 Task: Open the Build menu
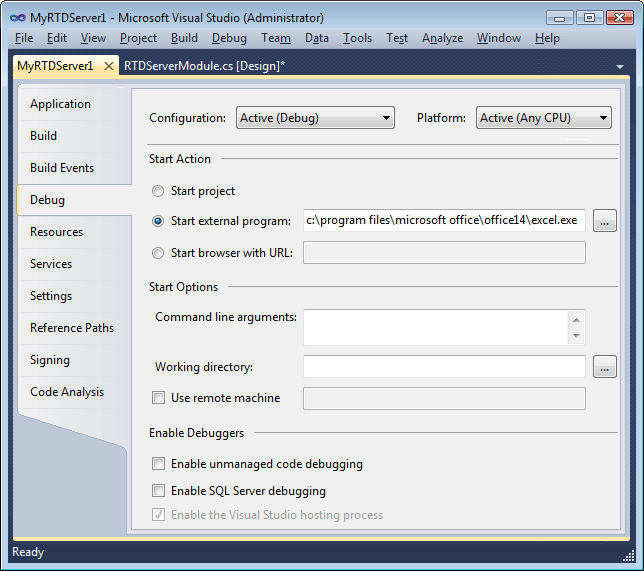pyautogui.click(x=184, y=38)
